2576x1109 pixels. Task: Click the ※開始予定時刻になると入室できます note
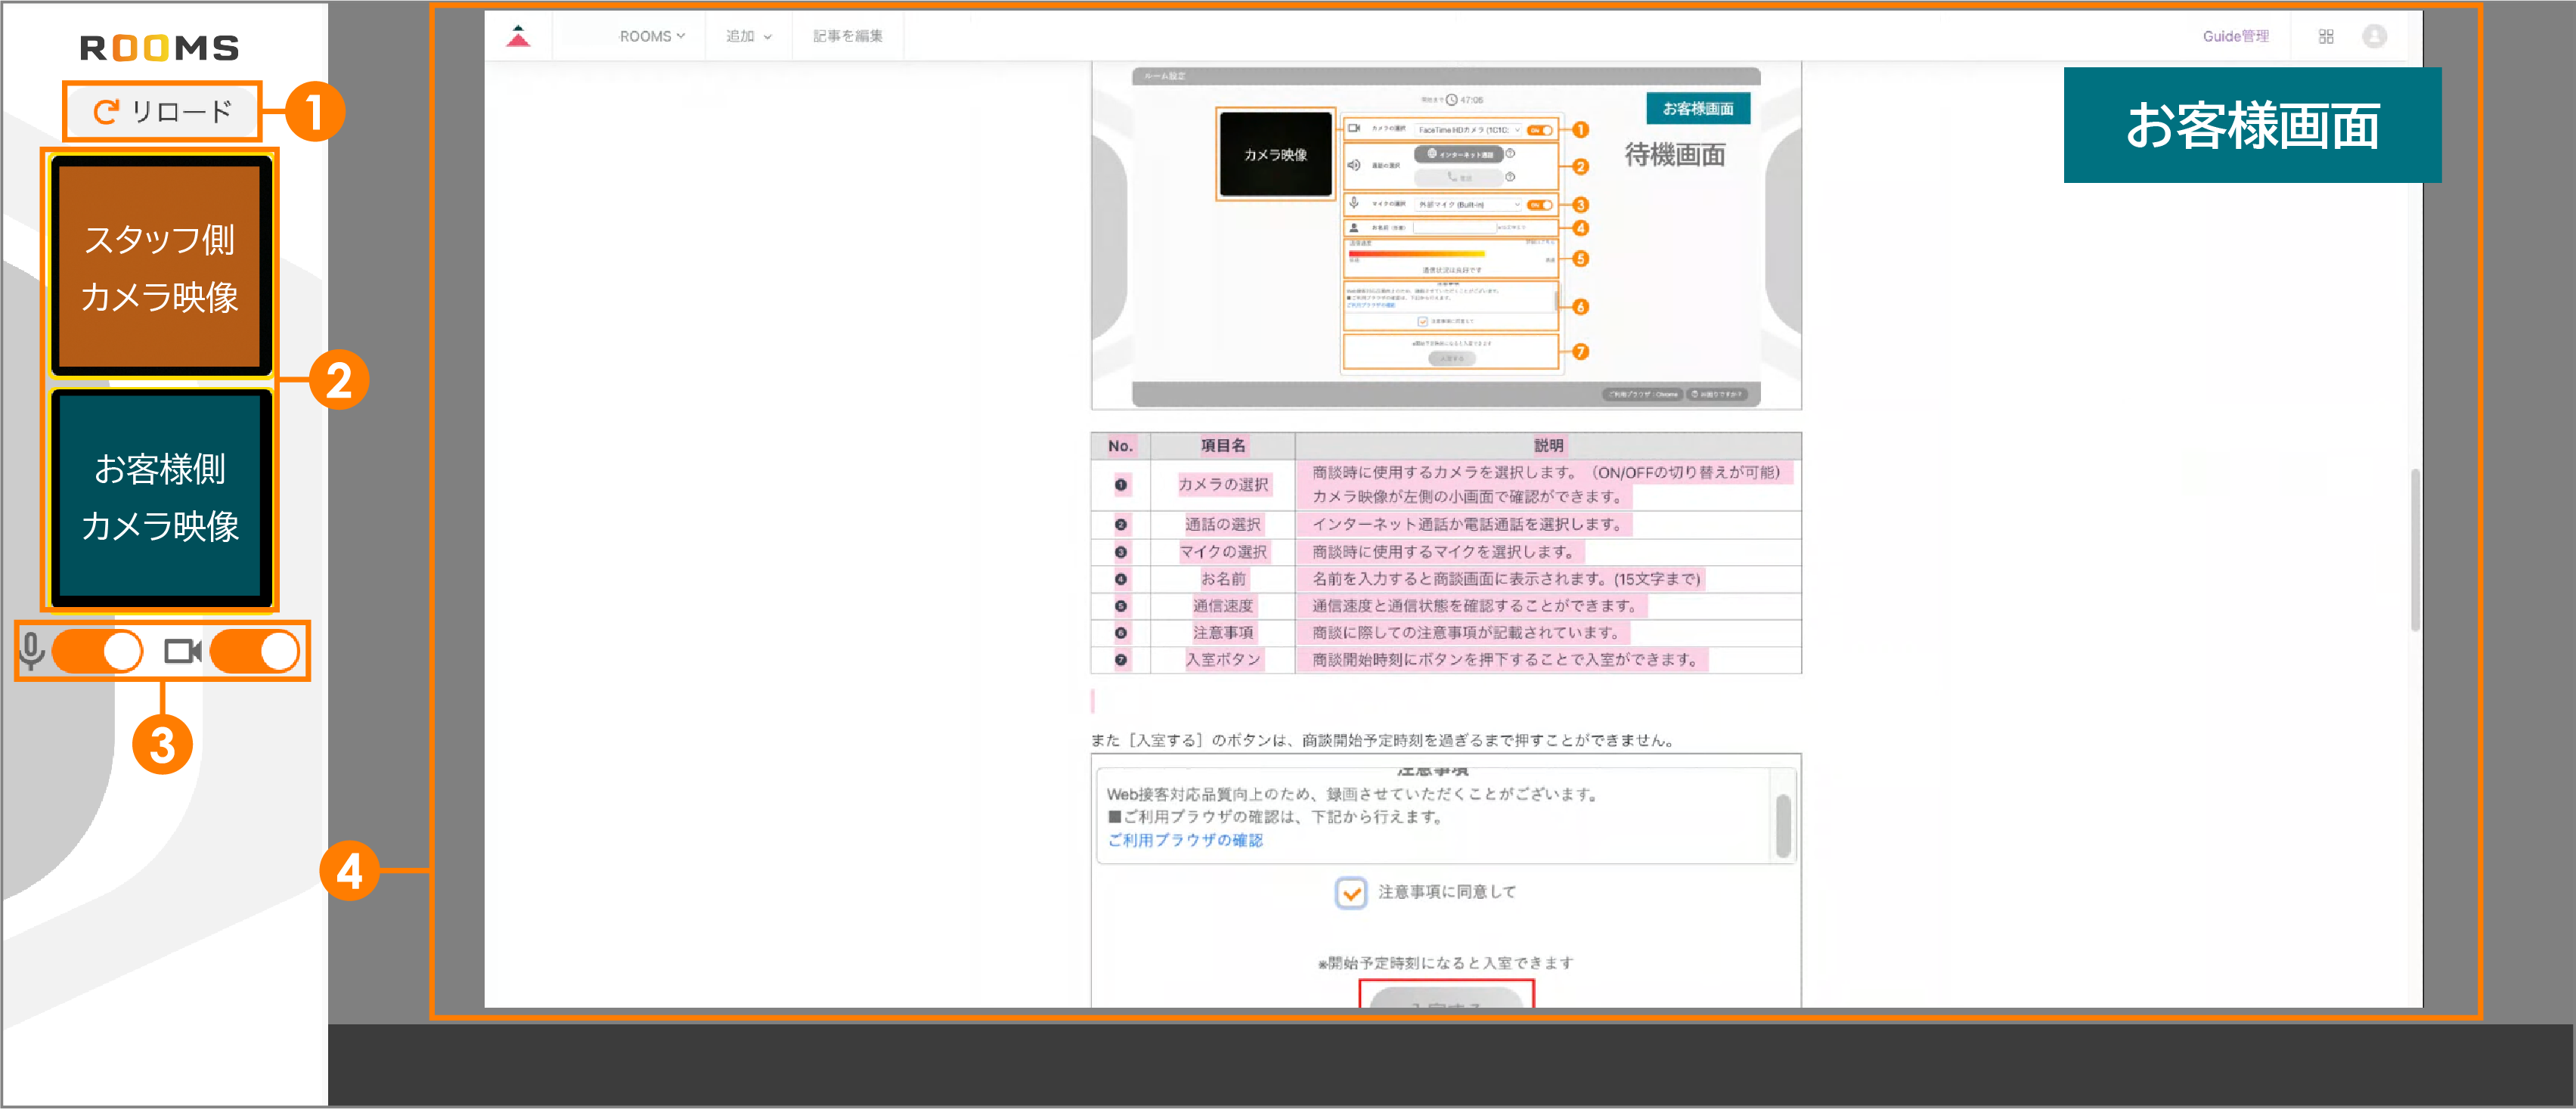pos(1446,963)
